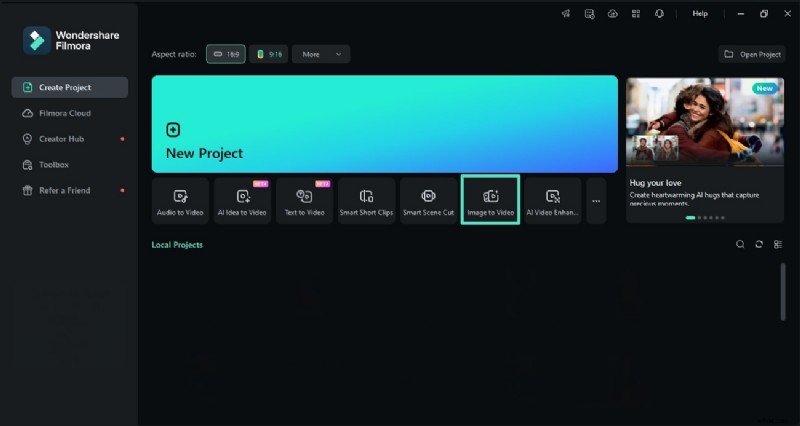The width and height of the screenshot is (800, 426).
Task: Show more tools via the ellipsis button
Action: pos(596,201)
